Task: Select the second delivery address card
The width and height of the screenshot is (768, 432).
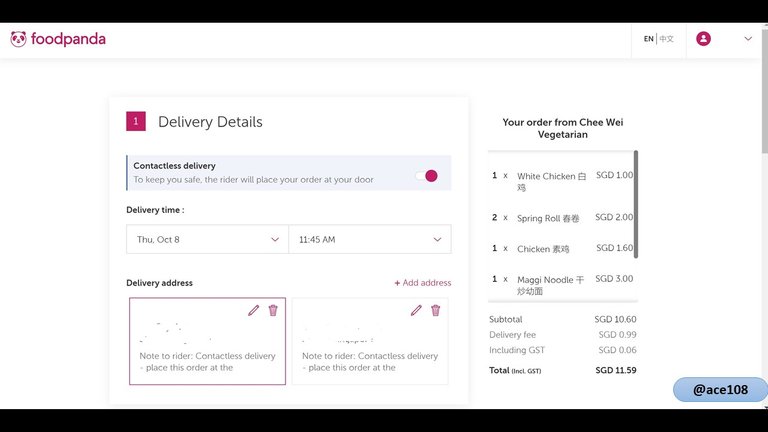Action: (370, 341)
